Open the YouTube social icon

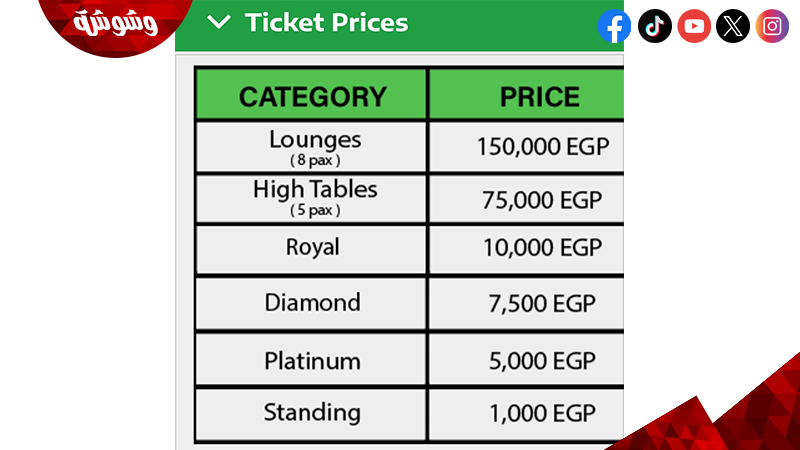click(x=694, y=26)
